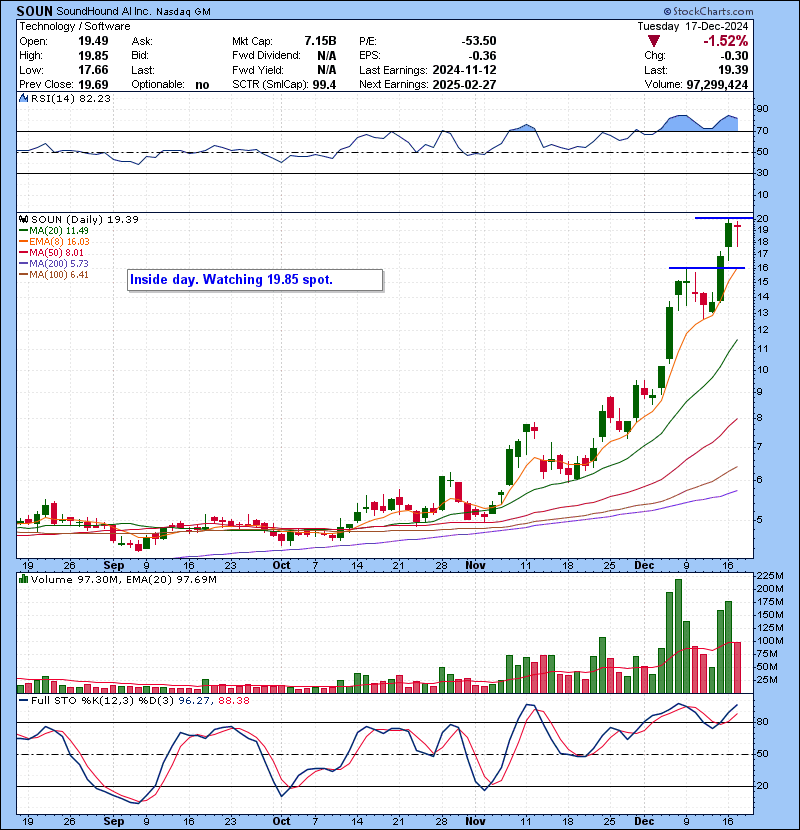
Task: Click the 90 label on the RSI axis
Action: click(x=762, y=109)
